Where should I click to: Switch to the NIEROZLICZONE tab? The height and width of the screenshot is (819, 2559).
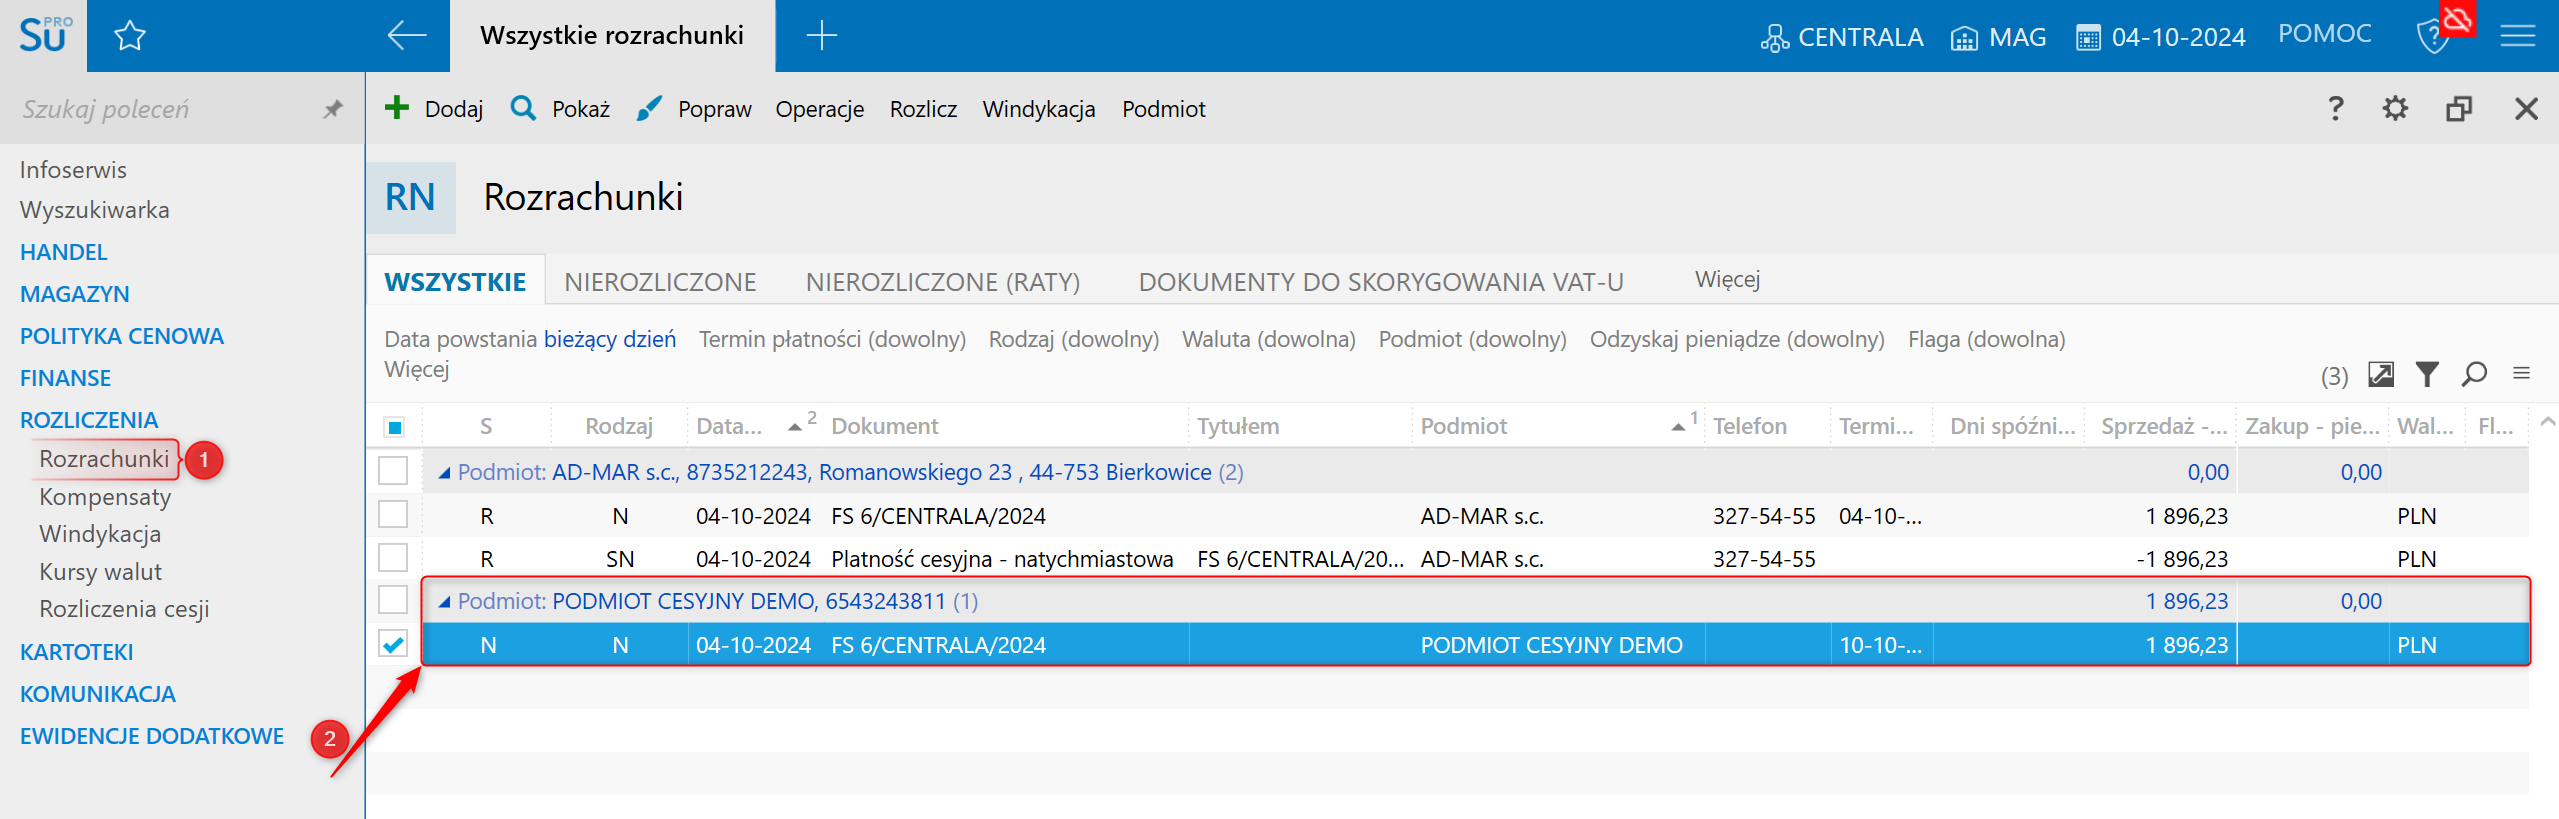click(660, 282)
